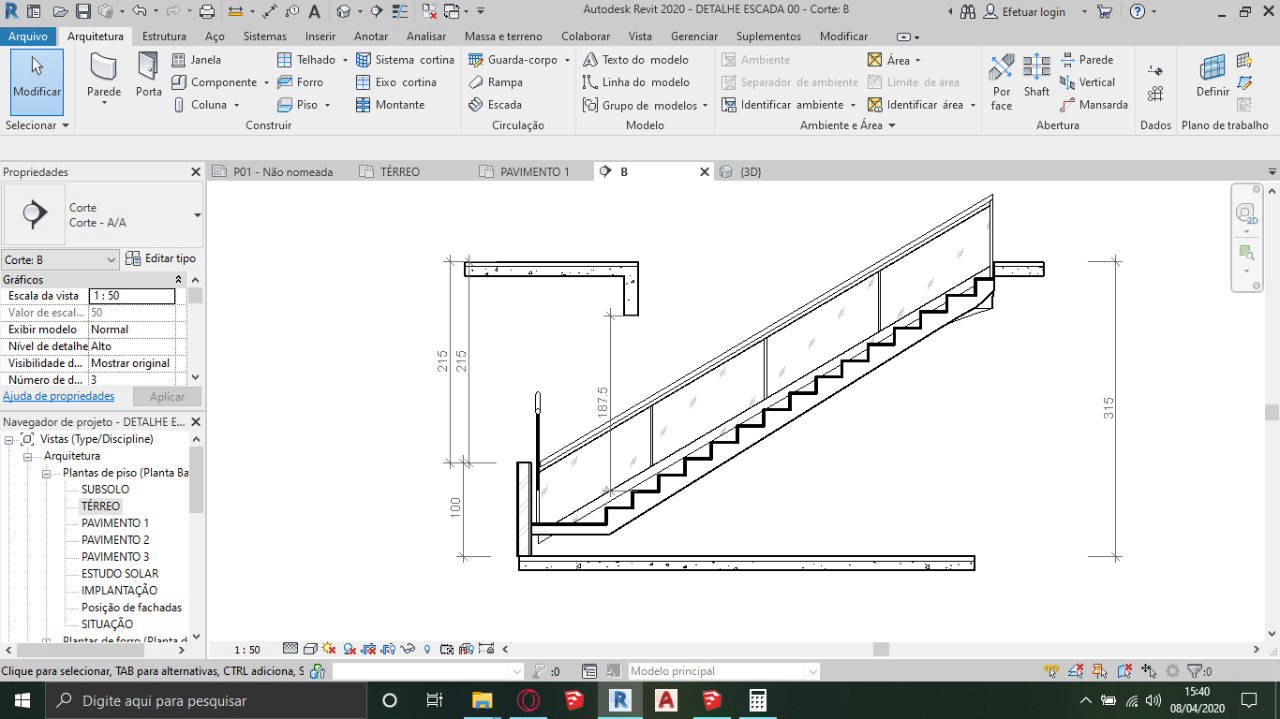Click the Mansarda dormer tool
Viewport: 1280px width, 719px height.
click(1095, 104)
